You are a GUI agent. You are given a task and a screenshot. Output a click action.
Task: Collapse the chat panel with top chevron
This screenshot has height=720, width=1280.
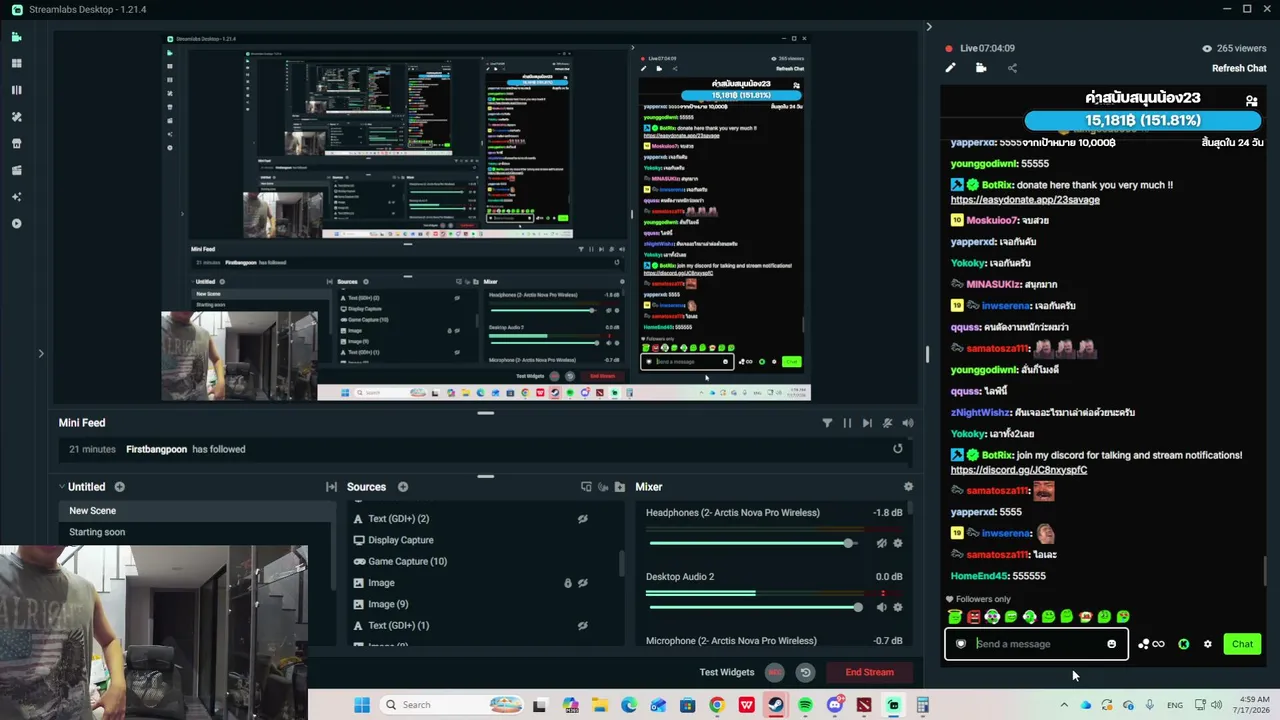[x=928, y=27]
